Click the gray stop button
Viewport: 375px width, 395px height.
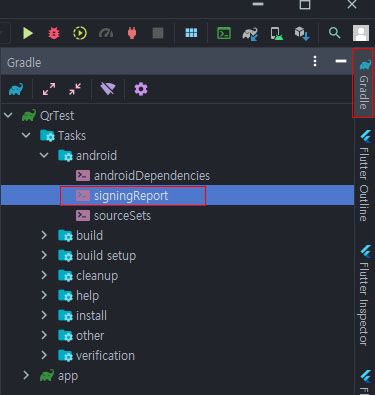click(x=158, y=33)
